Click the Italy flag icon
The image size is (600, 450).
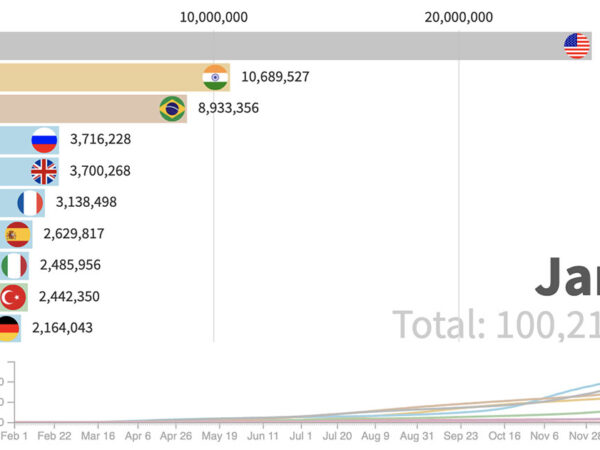15,265
